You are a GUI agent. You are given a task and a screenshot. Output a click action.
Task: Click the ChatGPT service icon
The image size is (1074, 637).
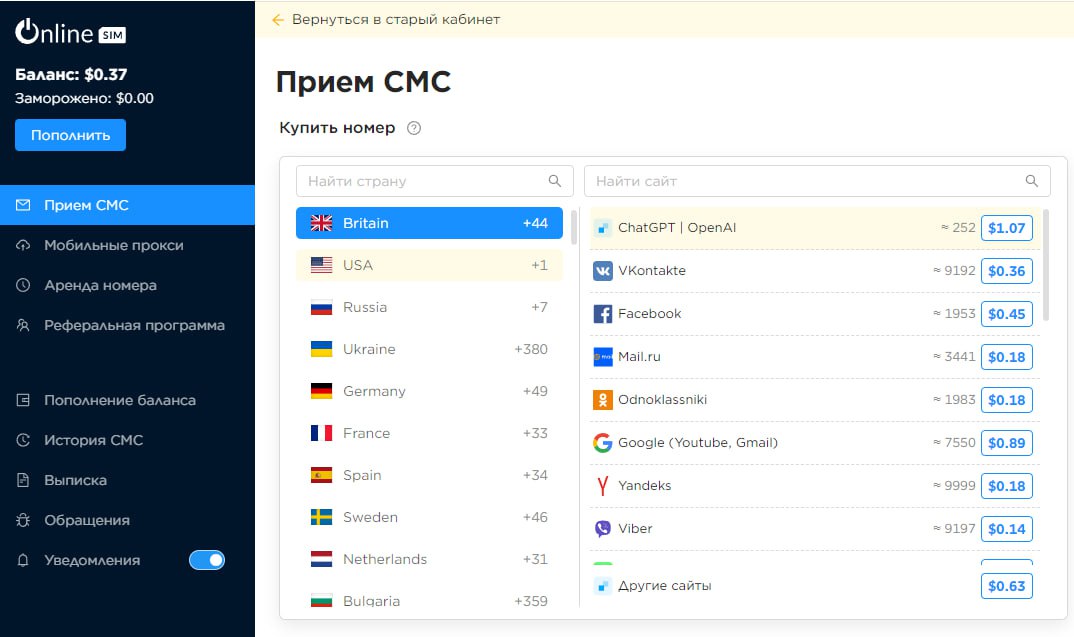[x=602, y=228]
